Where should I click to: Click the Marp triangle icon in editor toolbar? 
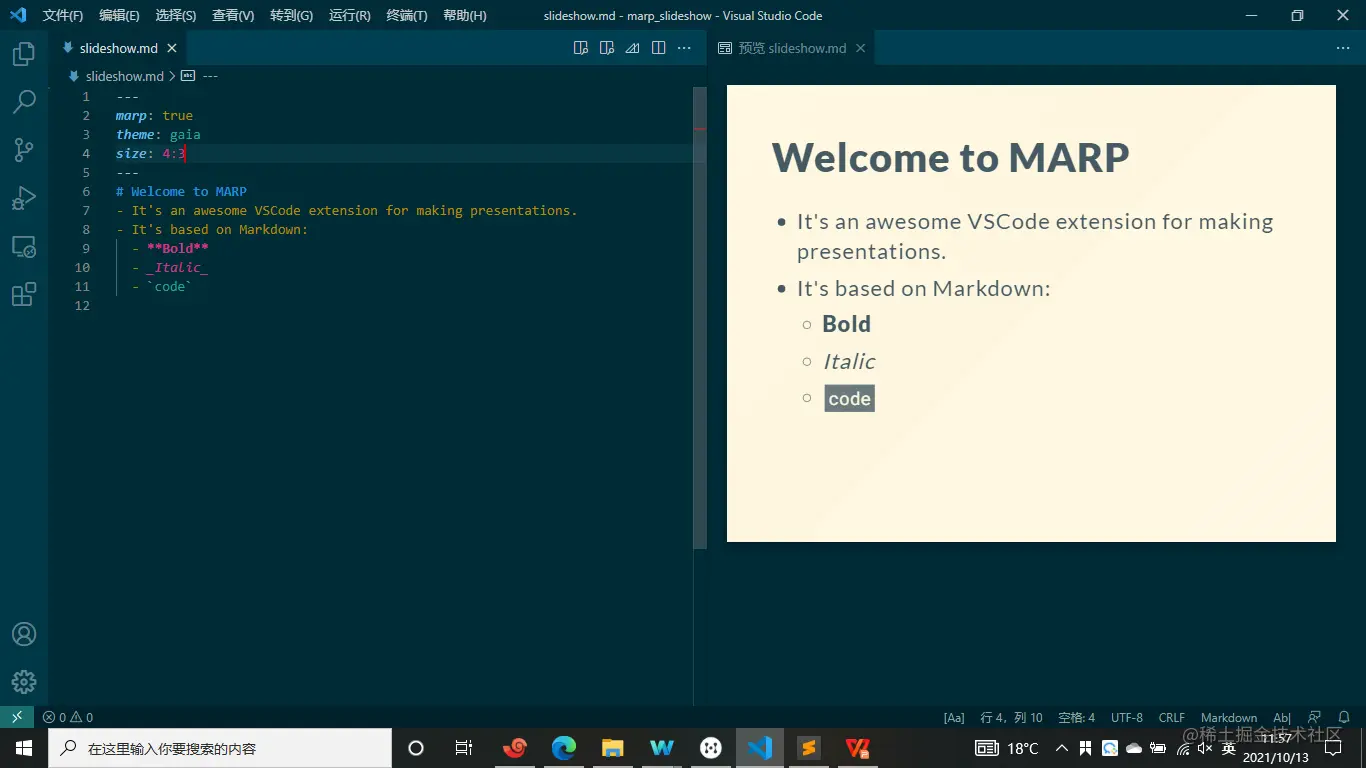(x=633, y=48)
